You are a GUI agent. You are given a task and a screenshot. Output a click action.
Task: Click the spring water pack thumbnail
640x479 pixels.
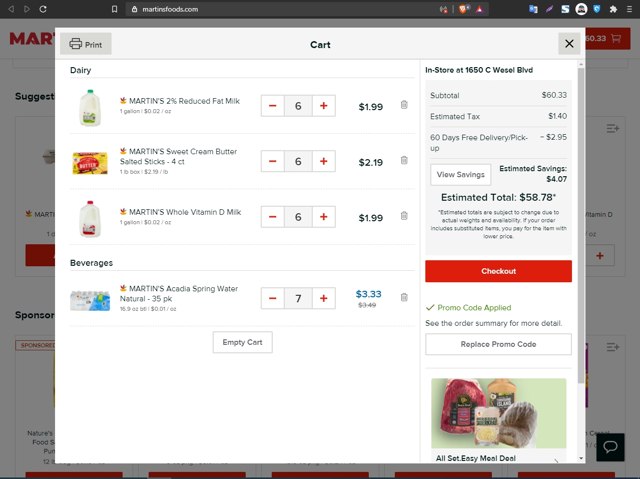tap(90, 301)
